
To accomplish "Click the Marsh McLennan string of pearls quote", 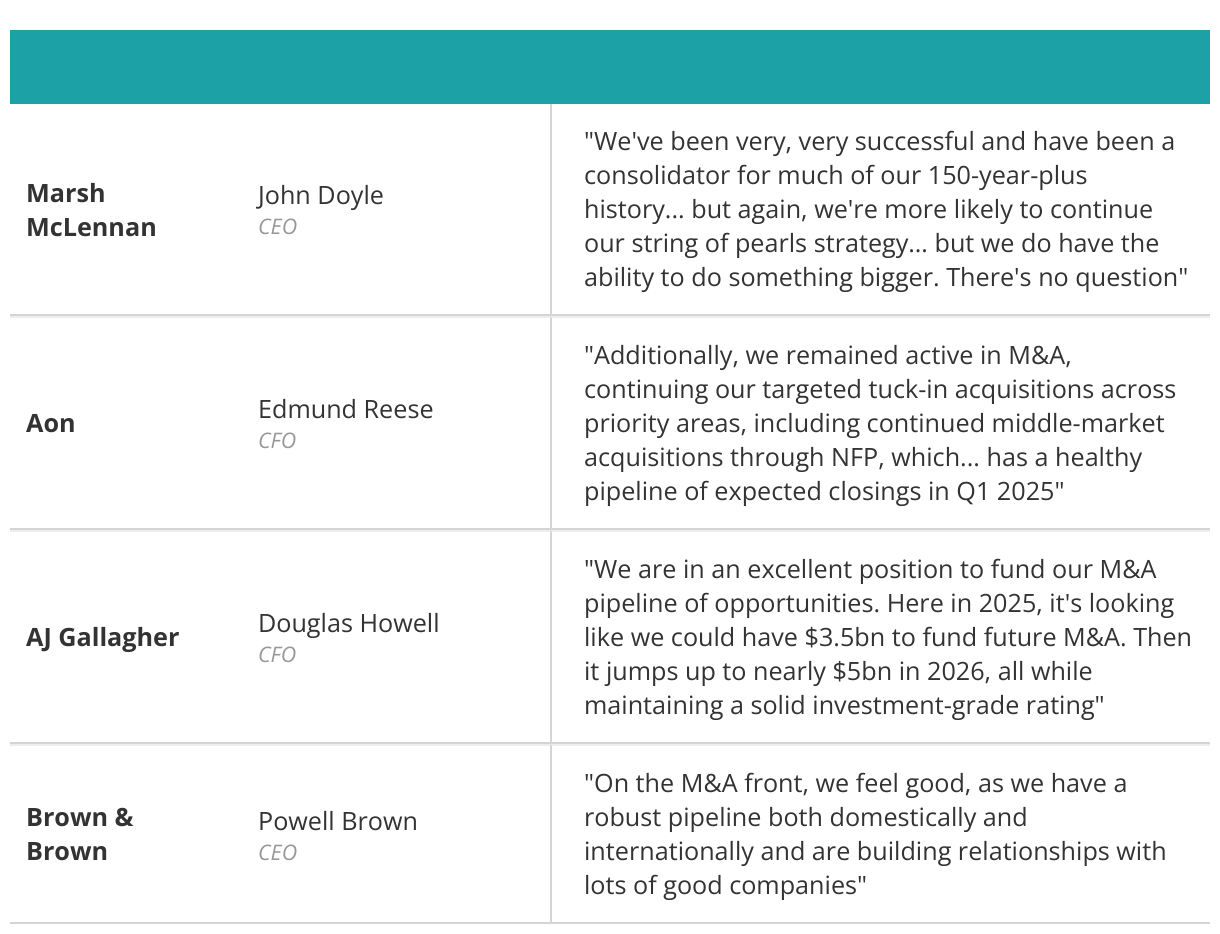I will pyautogui.click(x=886, y=209).
